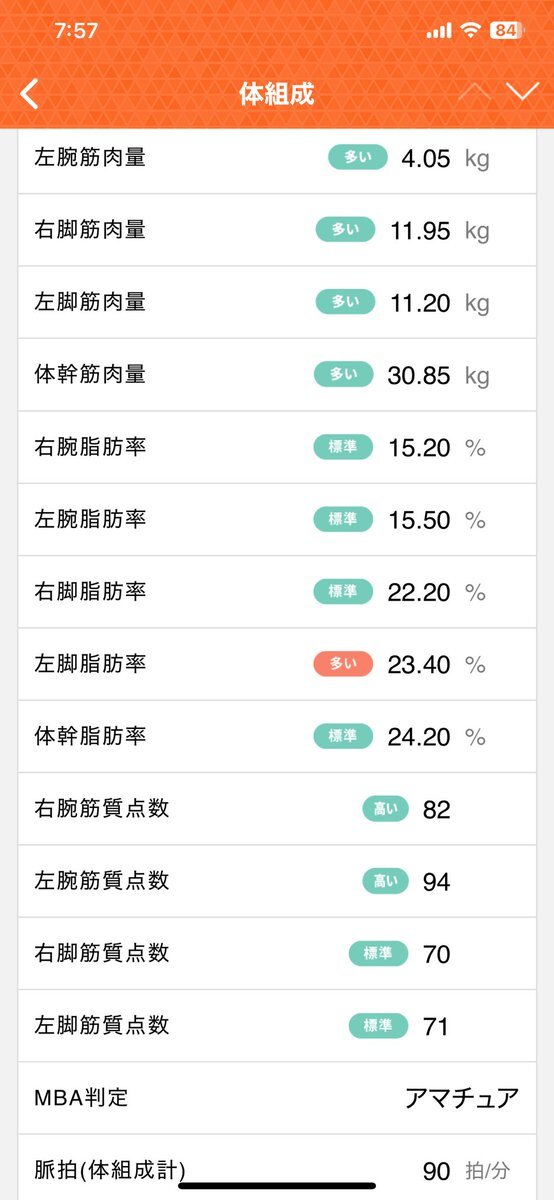The image size is (554, 1200).
Task: Tap the Wi-Fi icon in the status bar
Action: [470, 30]
